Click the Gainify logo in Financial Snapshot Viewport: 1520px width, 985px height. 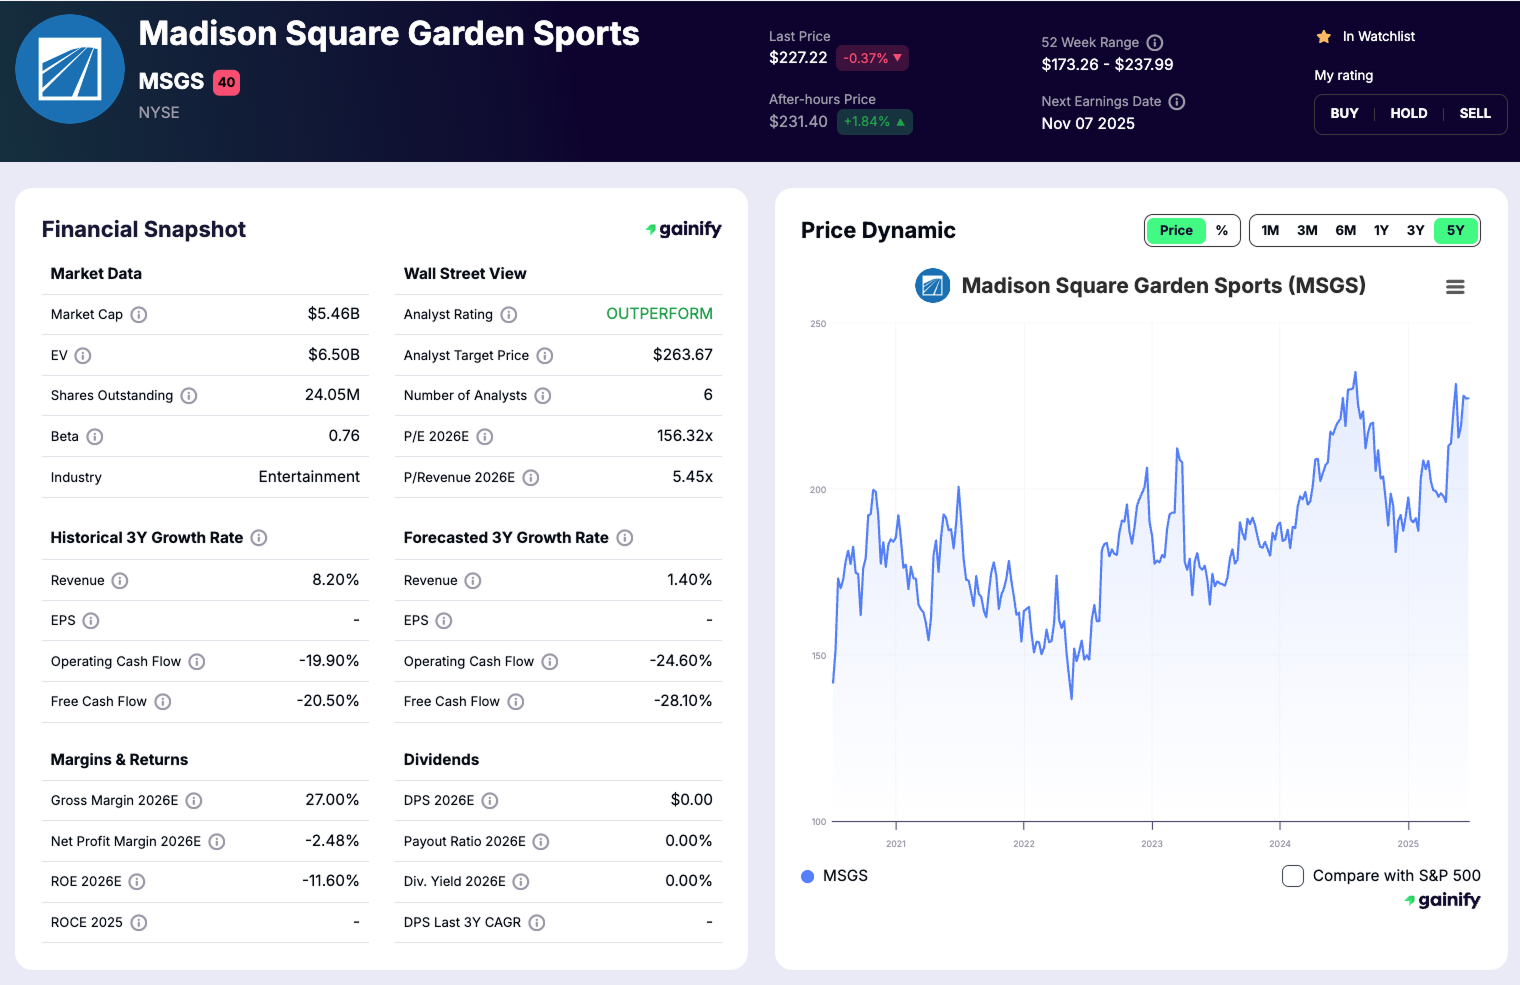click(684, 228)
